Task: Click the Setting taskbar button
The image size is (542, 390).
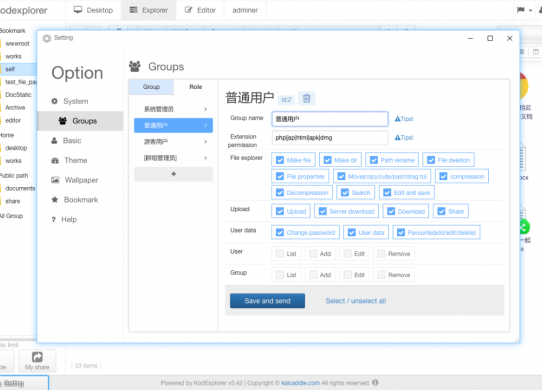Action: (x=24, y=383)
